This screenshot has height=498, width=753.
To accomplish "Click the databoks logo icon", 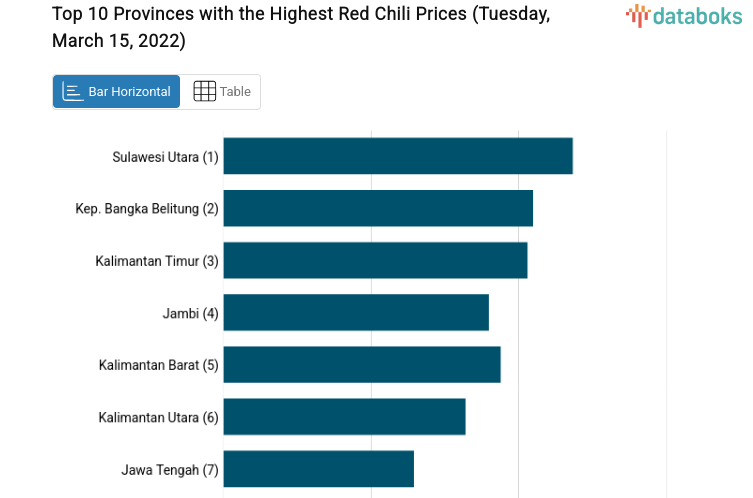I will click(x=637, y=15).
